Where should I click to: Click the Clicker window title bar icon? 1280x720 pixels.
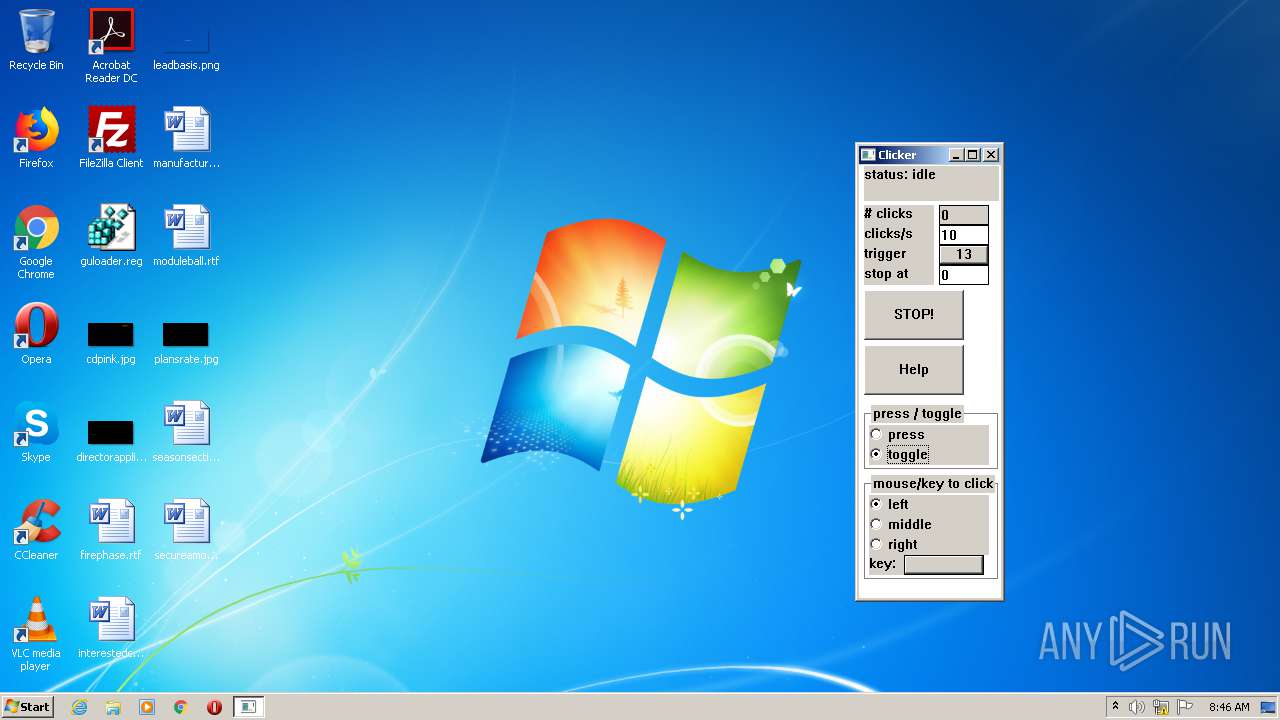coord(868,155)
